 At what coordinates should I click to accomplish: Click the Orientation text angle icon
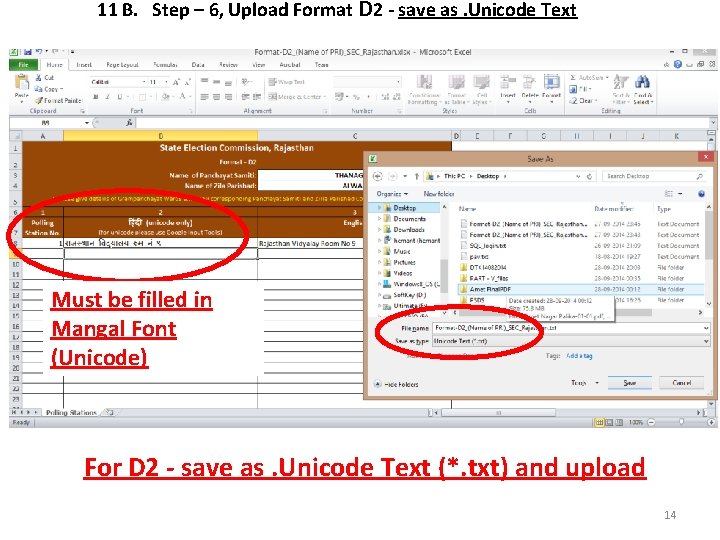(247, 82)
